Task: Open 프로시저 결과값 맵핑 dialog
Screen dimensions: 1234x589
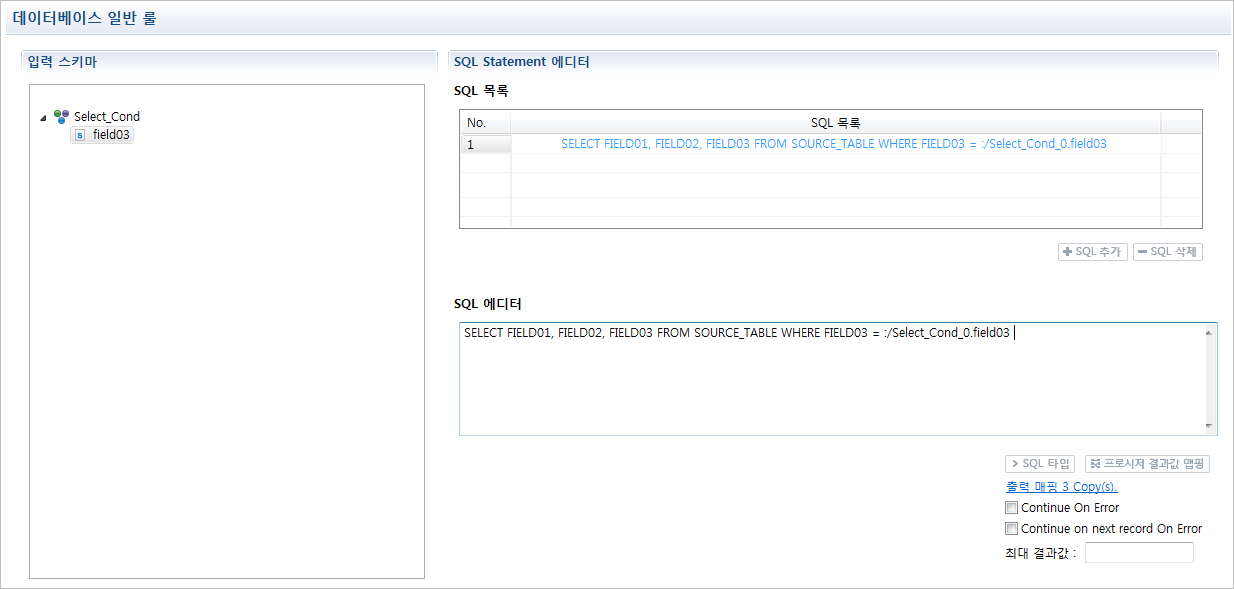Action: (1146, 463)
